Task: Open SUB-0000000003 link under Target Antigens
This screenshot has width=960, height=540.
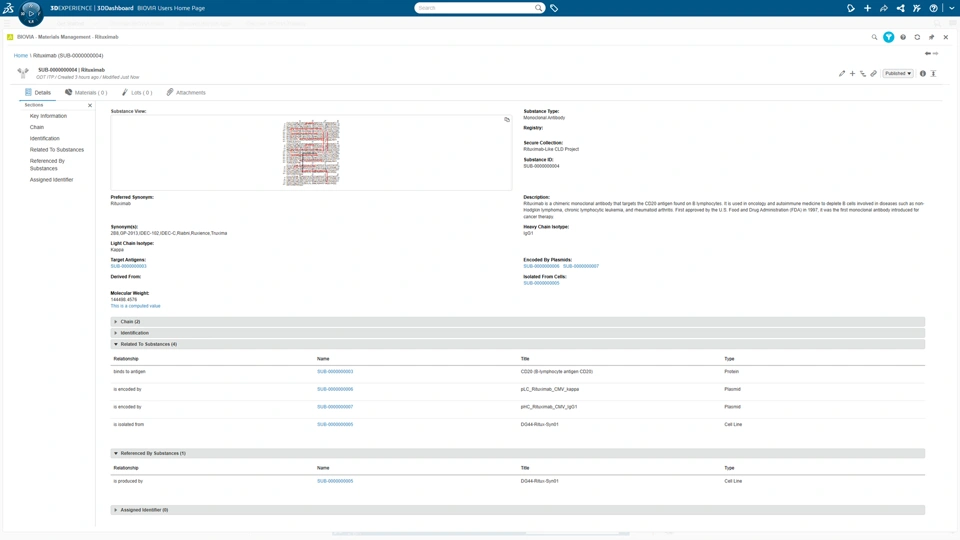Action: (x=129, y=266)
